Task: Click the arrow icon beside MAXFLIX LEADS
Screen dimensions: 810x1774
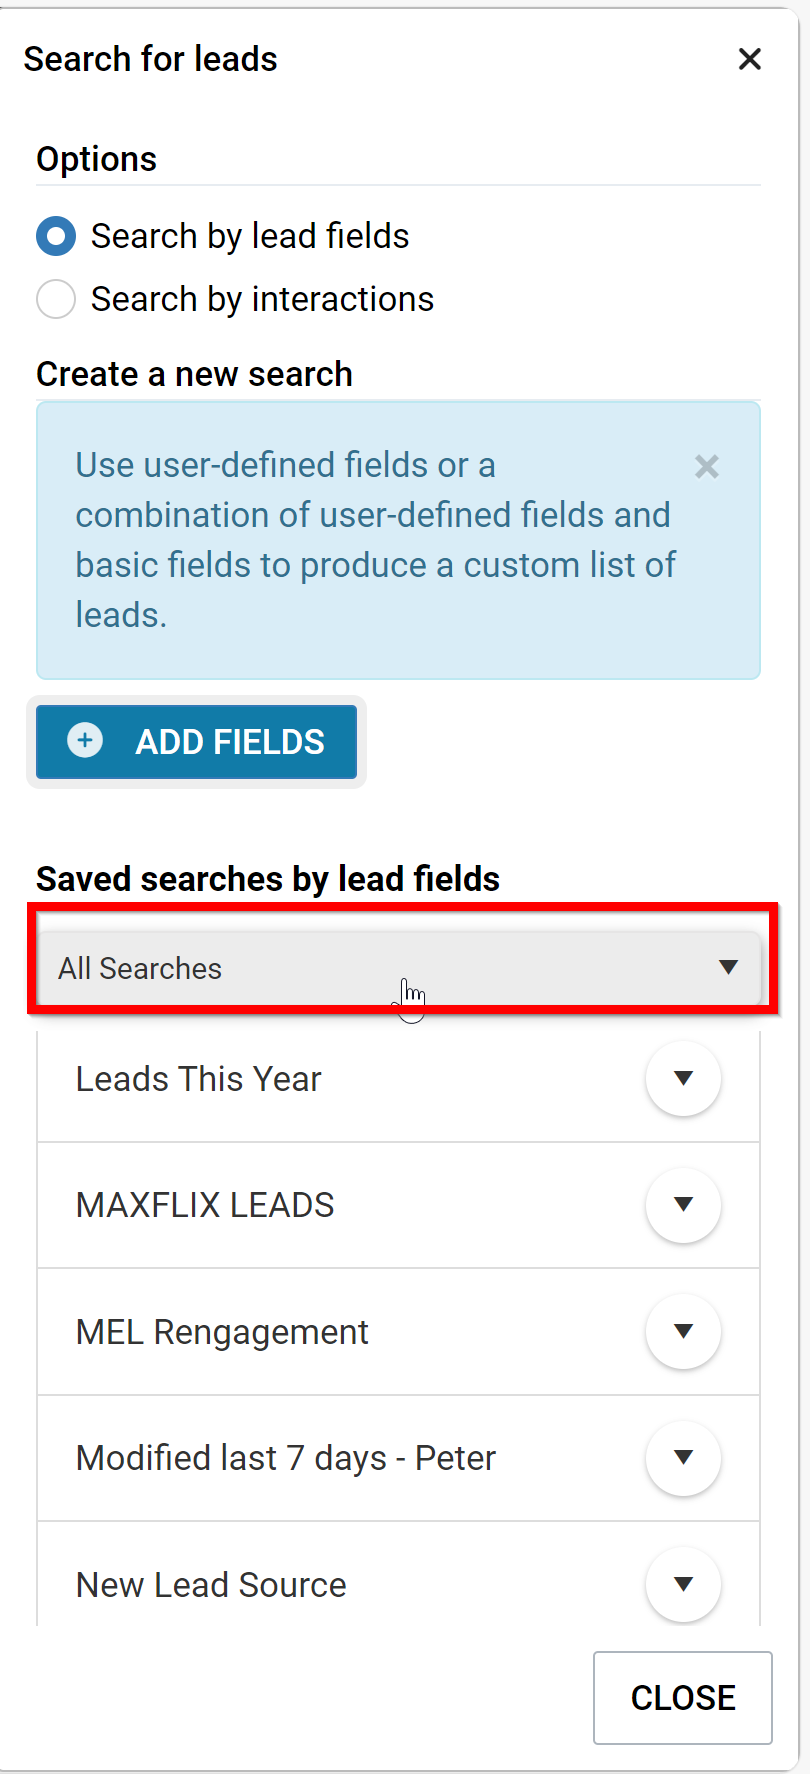Action: point(683,1205)
